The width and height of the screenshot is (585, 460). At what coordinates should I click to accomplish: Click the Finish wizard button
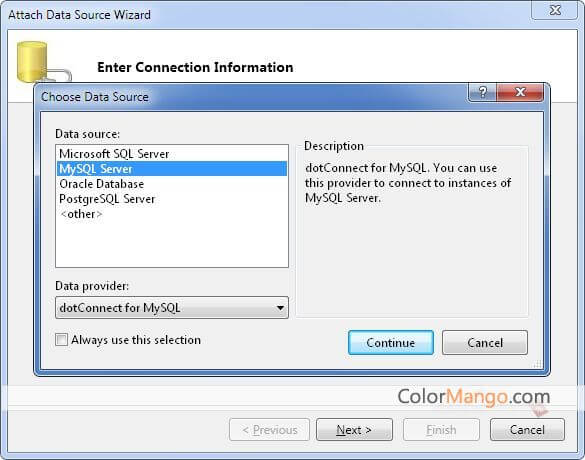(x=441, y=430)
